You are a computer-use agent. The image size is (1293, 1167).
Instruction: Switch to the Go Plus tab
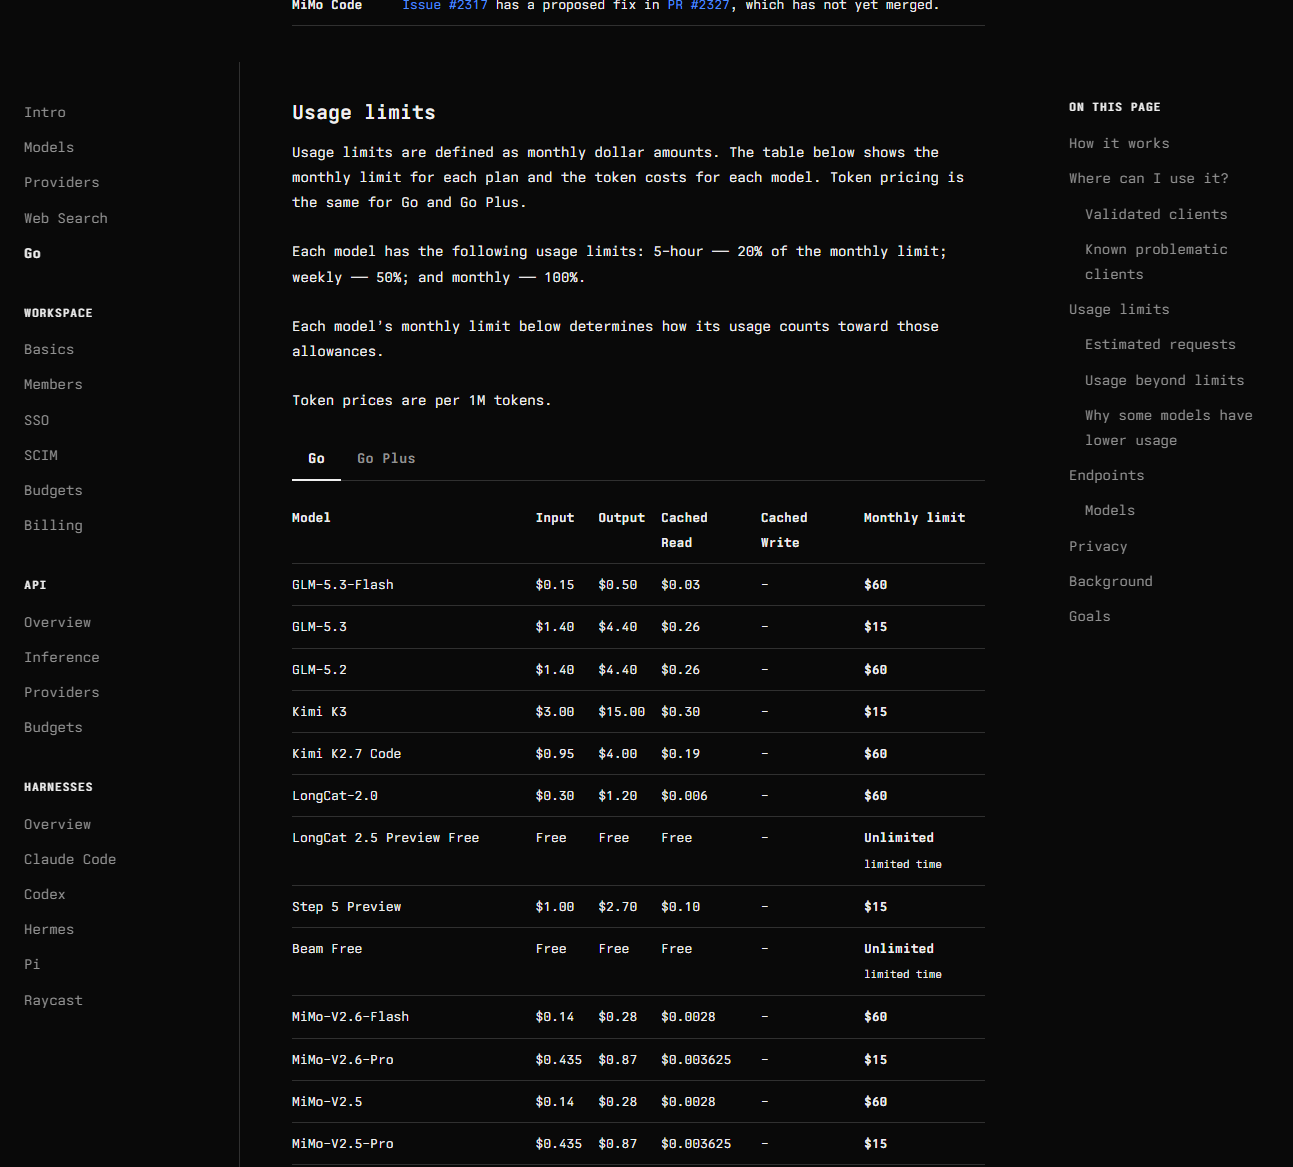click(x=386, y=458)
